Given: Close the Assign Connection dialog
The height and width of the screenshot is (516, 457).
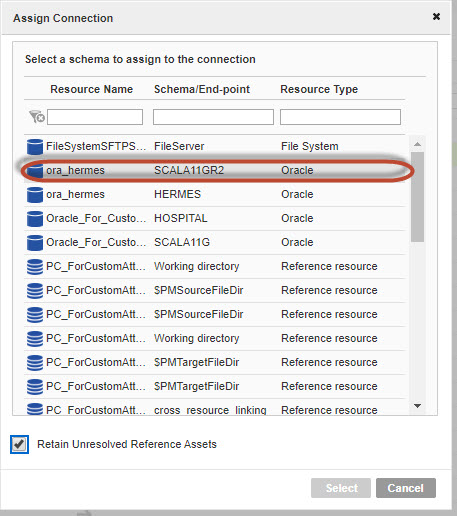Looking at the screenshot, I should pyautogui.click(x=436, y=16).
